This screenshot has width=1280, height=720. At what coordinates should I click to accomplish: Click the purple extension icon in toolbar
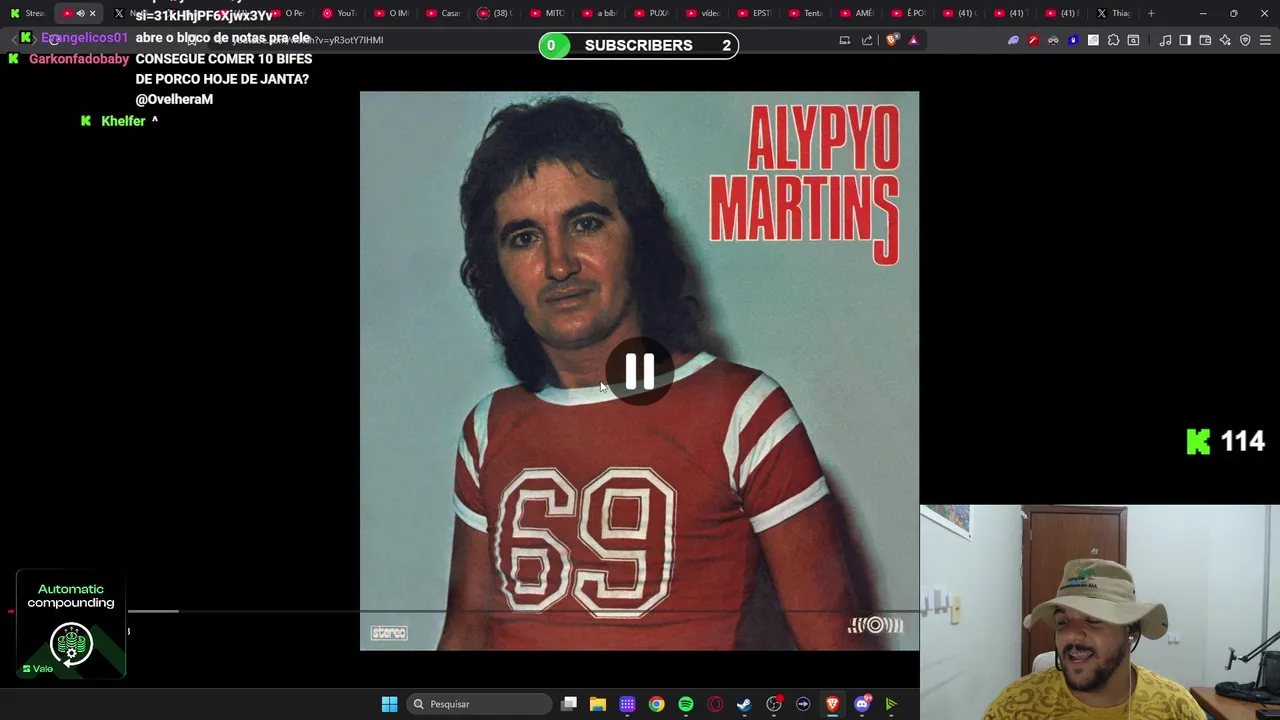click(x=1013, y=40)
